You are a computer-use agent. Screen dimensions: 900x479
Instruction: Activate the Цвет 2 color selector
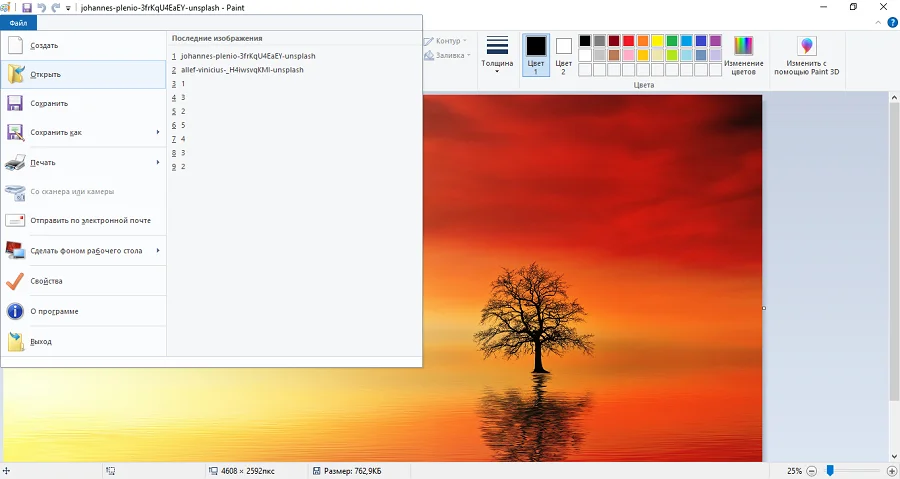(564, 54)
